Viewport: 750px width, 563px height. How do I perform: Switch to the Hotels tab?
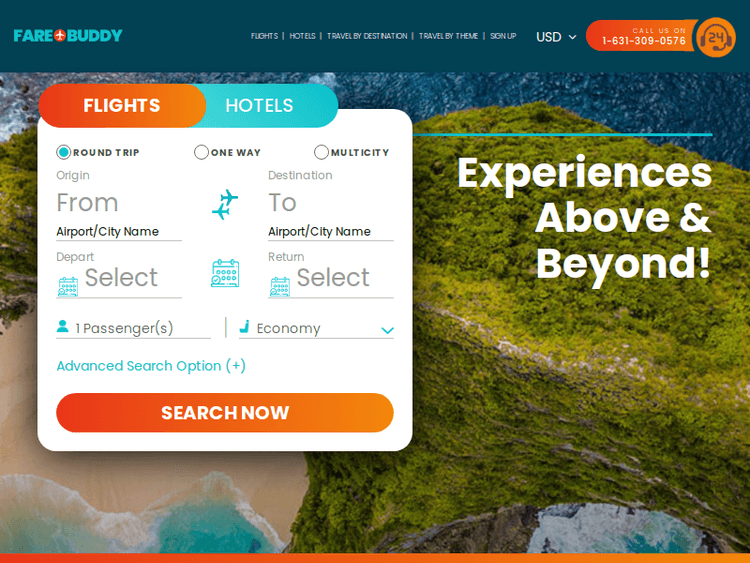[259, 105]
